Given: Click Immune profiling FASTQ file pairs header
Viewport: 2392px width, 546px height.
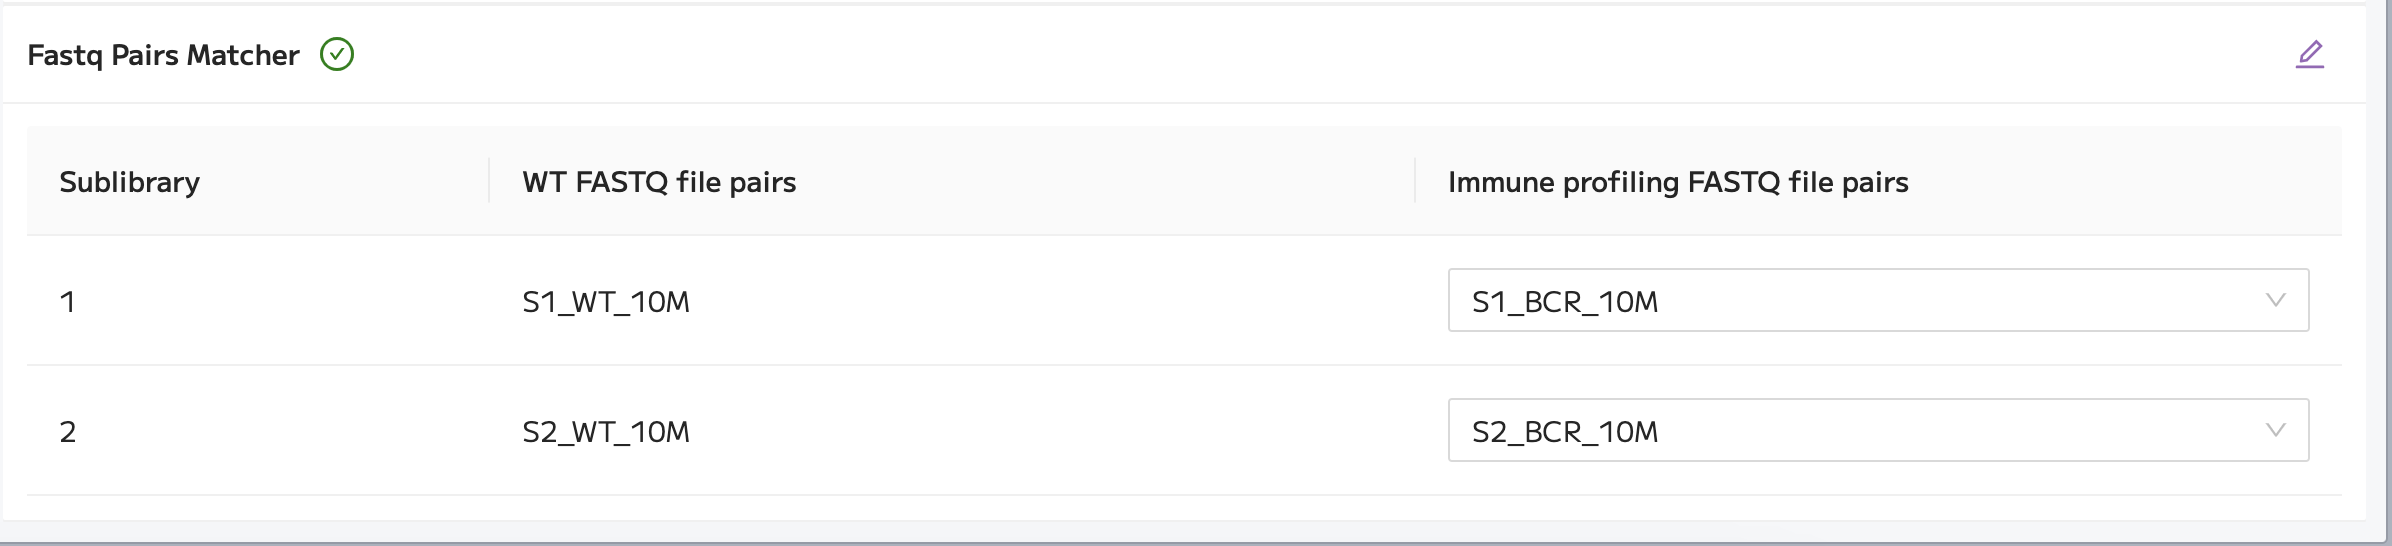Looking at the screenshot, I should (1678, 182).
